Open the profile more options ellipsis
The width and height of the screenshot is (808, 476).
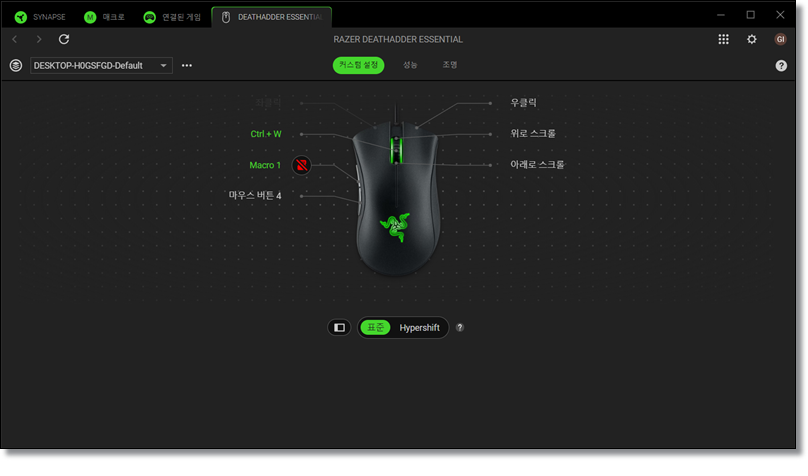[x=187, y=65]
